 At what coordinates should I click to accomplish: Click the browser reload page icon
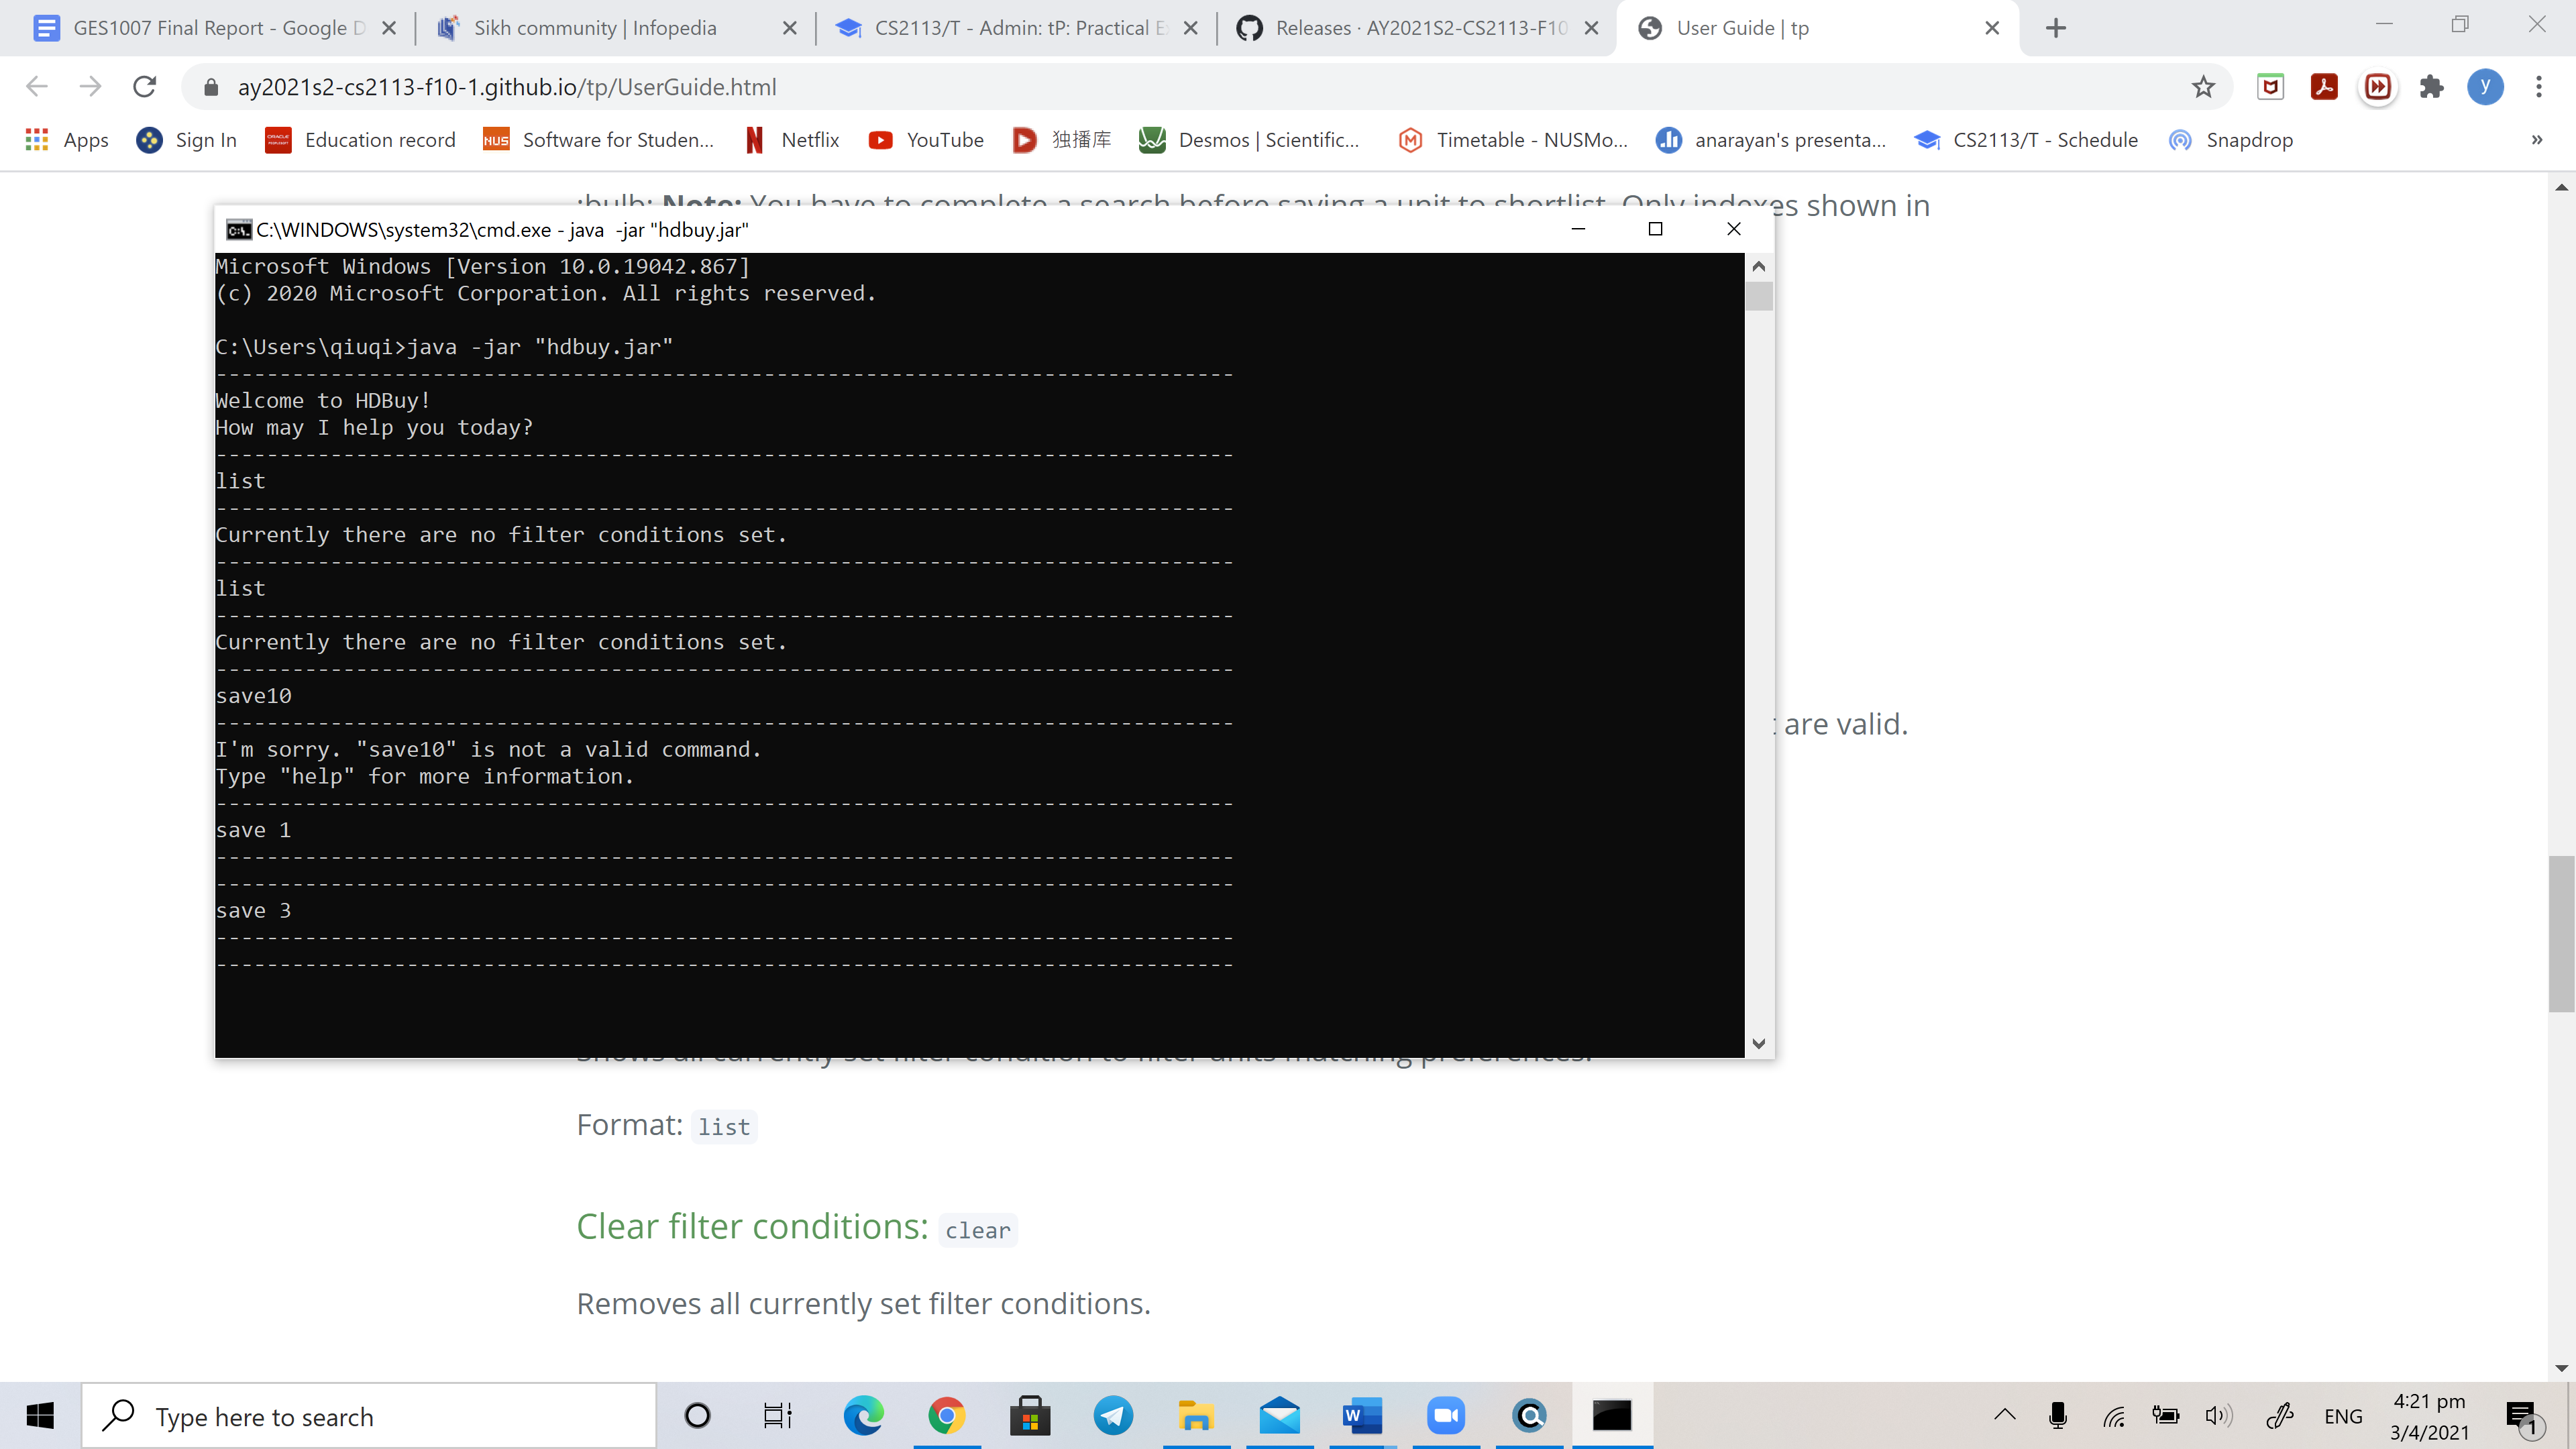coord(145,87)
